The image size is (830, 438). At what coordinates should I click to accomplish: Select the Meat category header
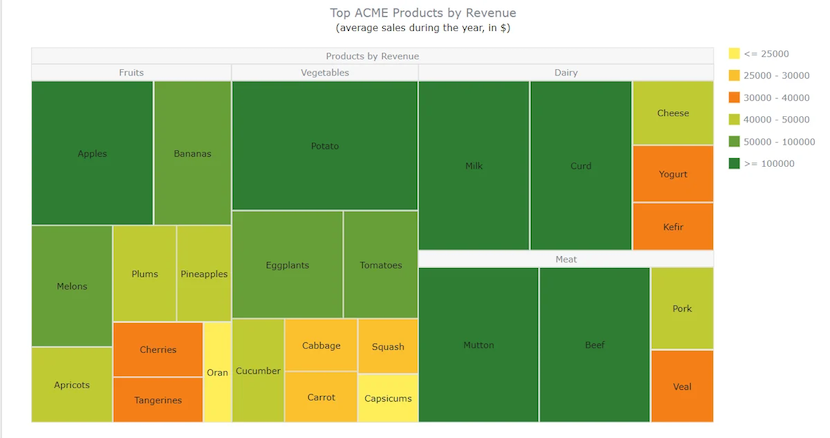click(566, 259)
